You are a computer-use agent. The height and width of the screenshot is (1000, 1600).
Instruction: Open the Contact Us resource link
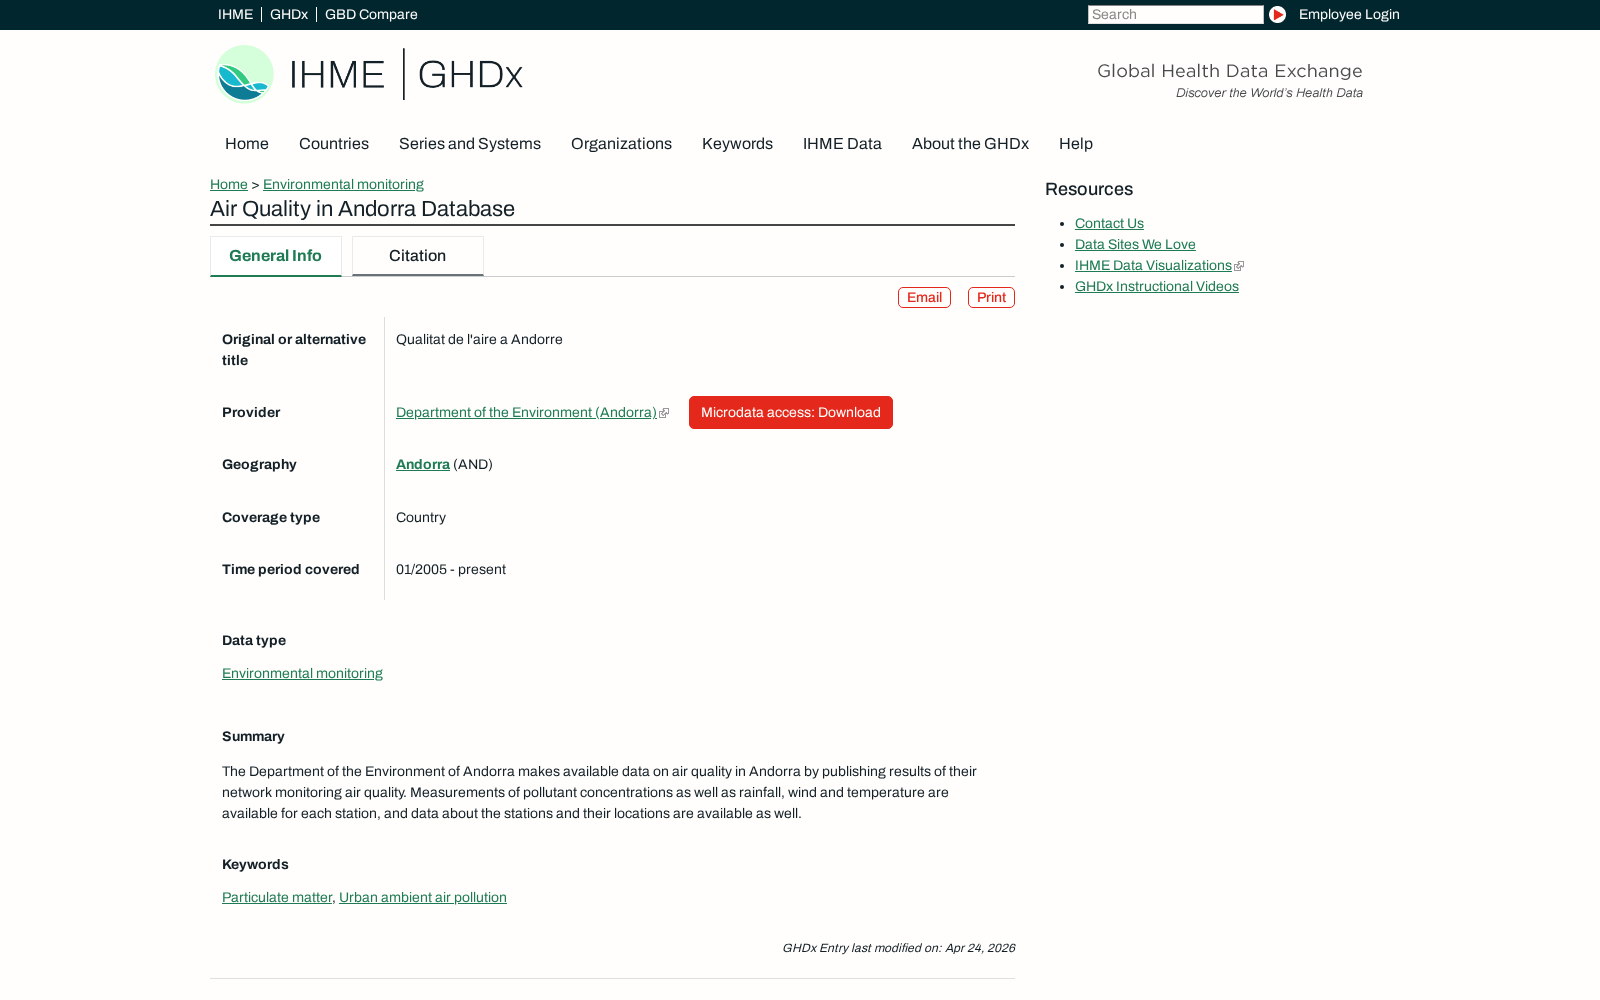[1109, 224]
